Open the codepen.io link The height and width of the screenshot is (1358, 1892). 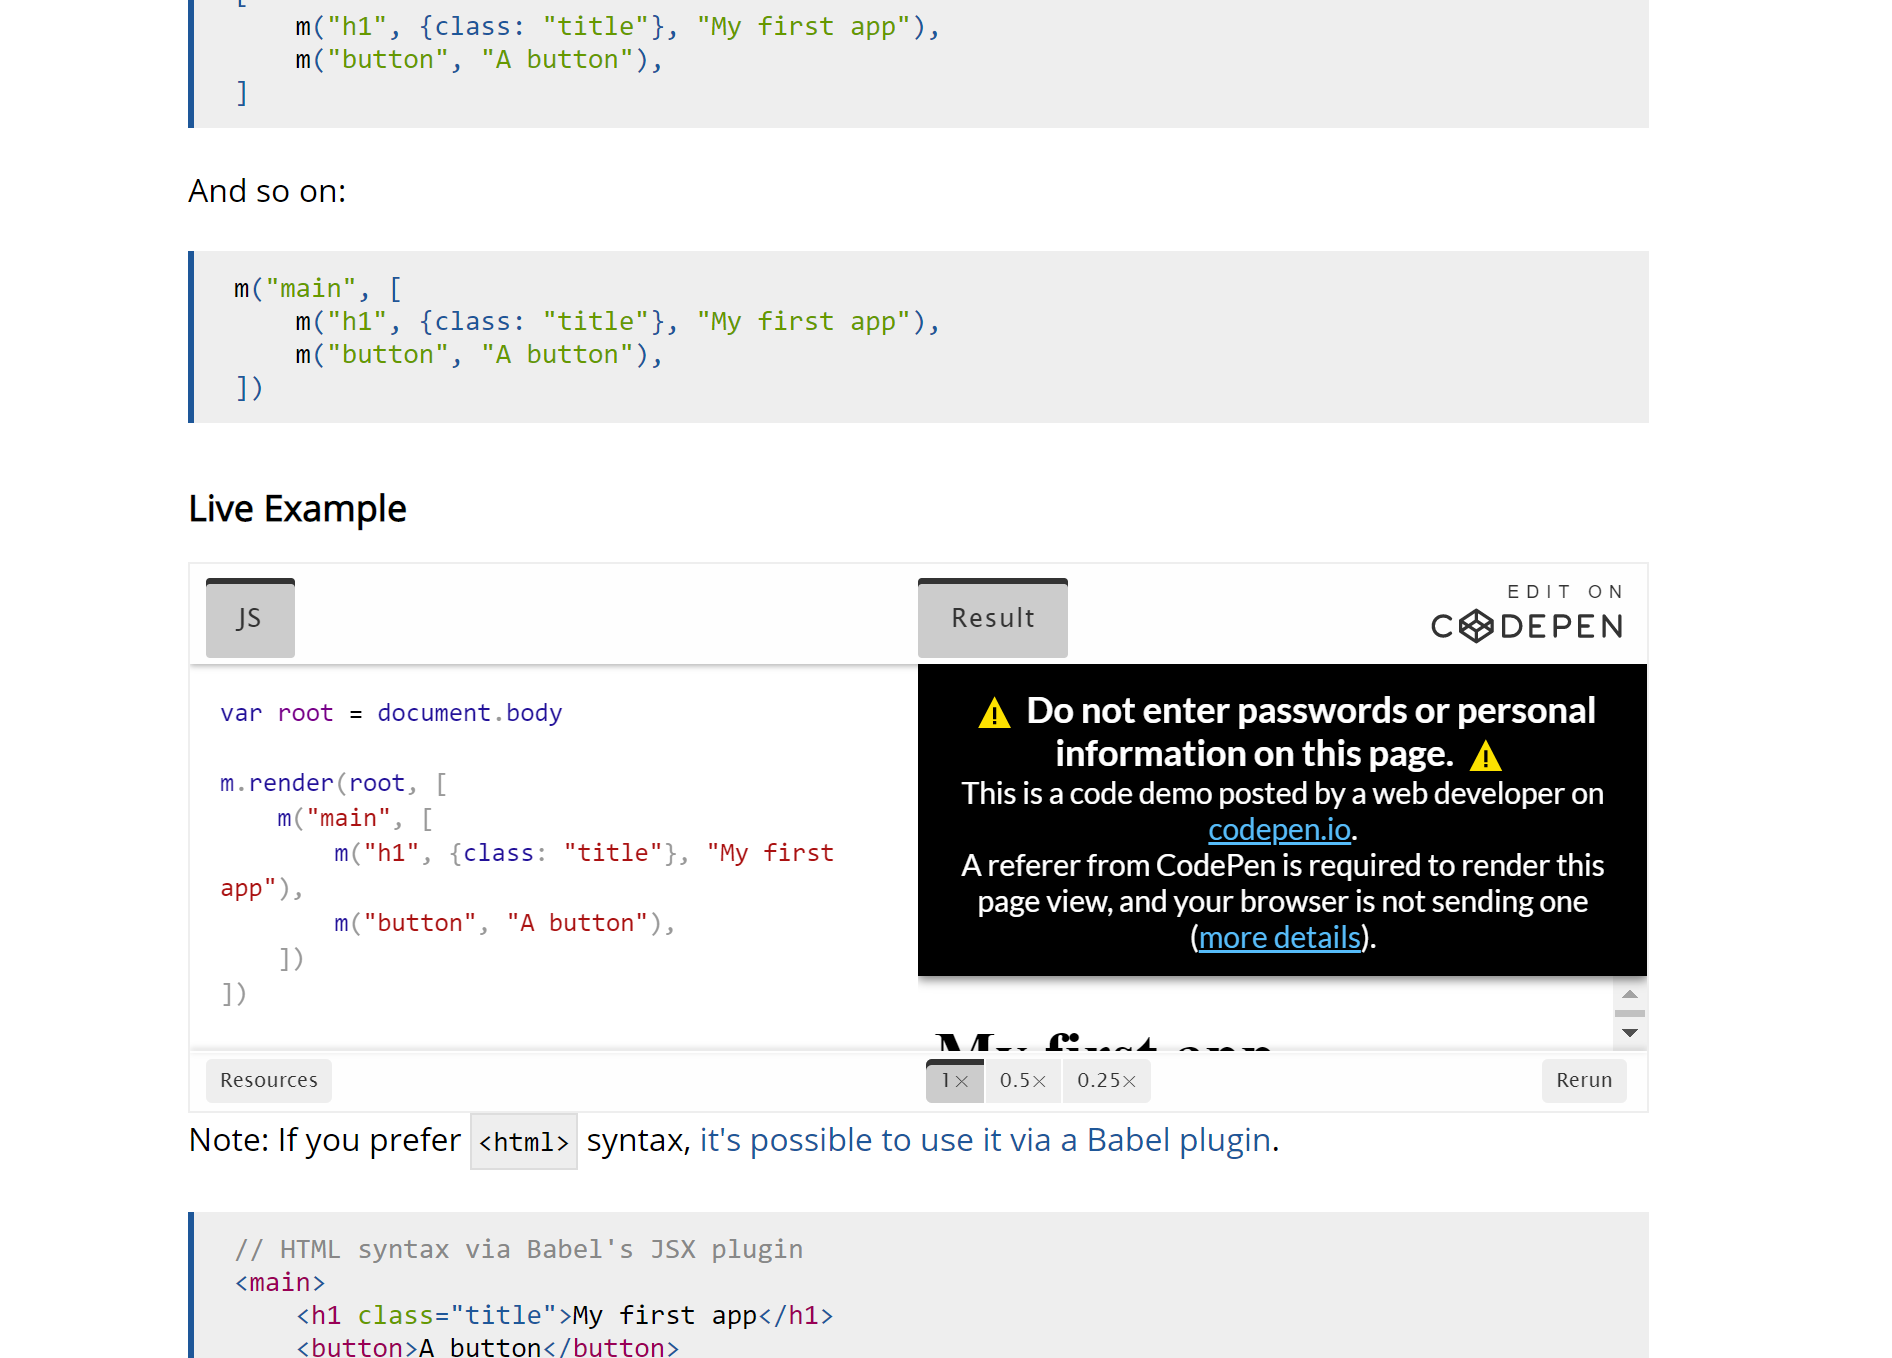click(x=1279, y=829)
